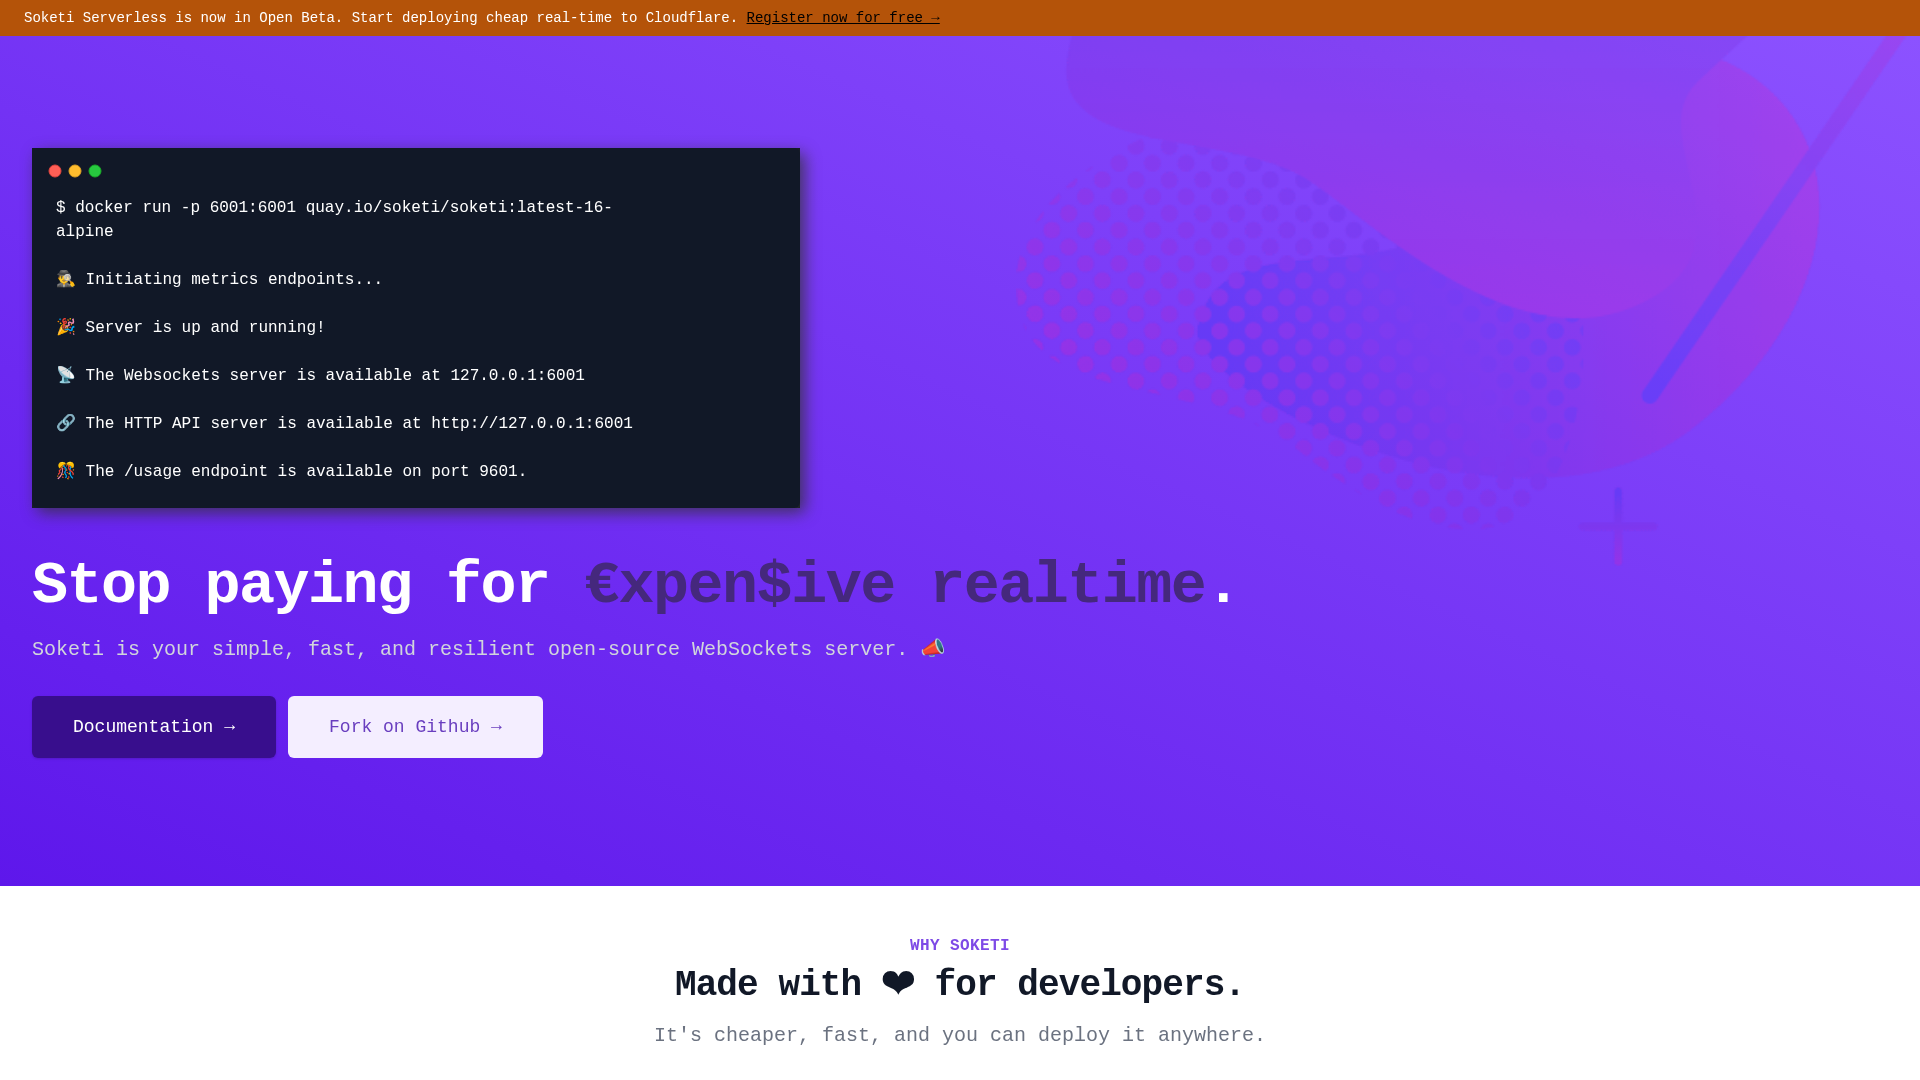
Task: Click the yellow dot in the terminal window
Action: (75, 171)
